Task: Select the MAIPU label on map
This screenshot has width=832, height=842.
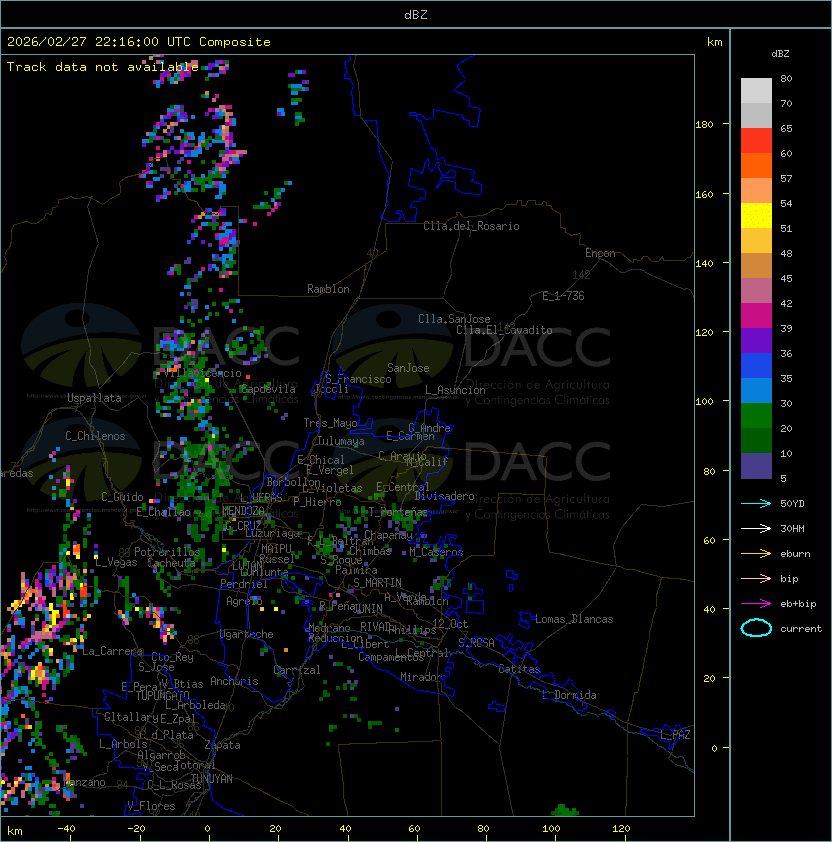Action: pyautogui.click(x=276, y=549)
